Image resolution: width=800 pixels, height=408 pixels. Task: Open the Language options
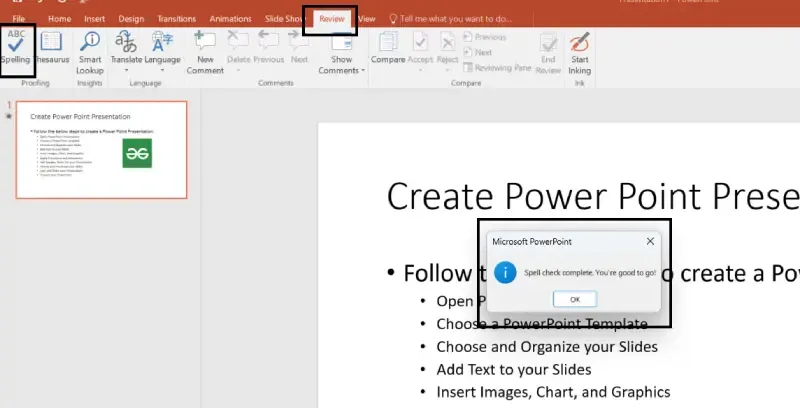(x=162, y=49)
